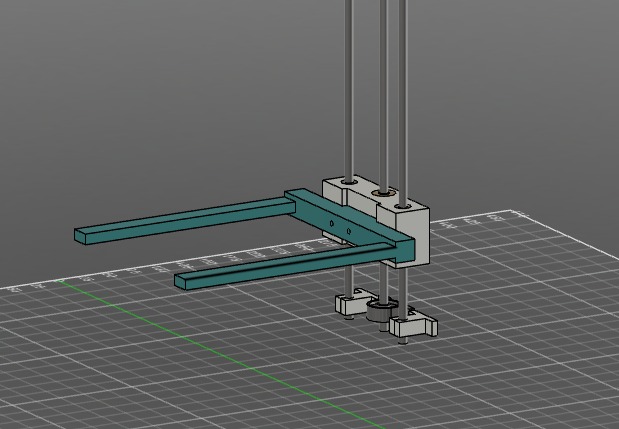Image resolution: width=619 pixels, height=429 pixels.
Task: Select the front teal fork arm
Action: [x=284, y=267]
